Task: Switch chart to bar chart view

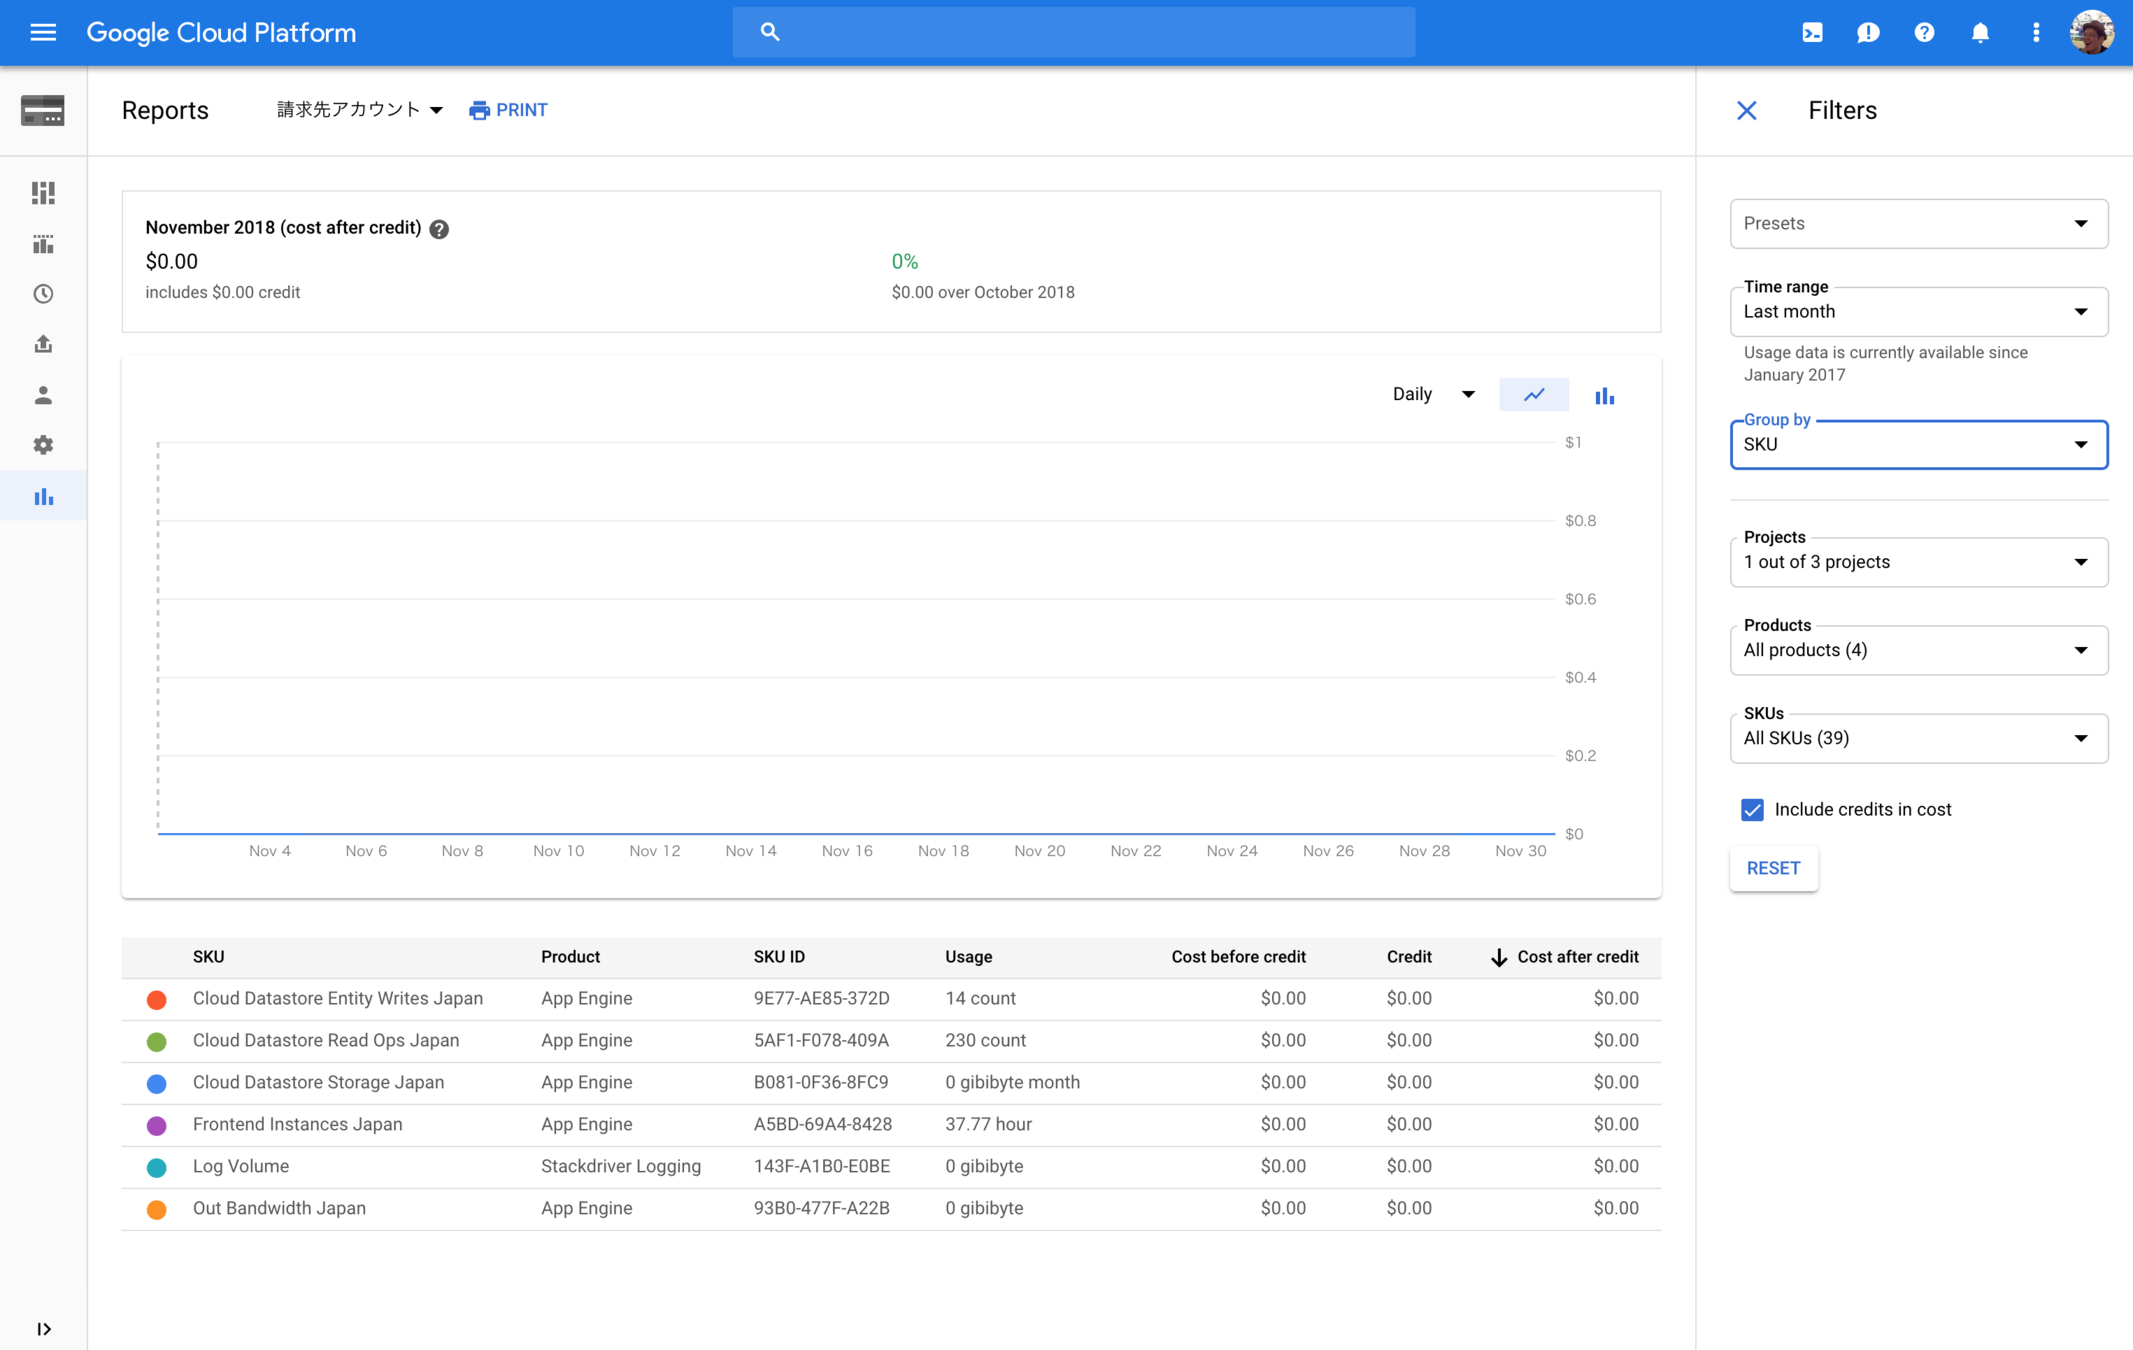Action: pyautogui.click(x=1604, y=396)
